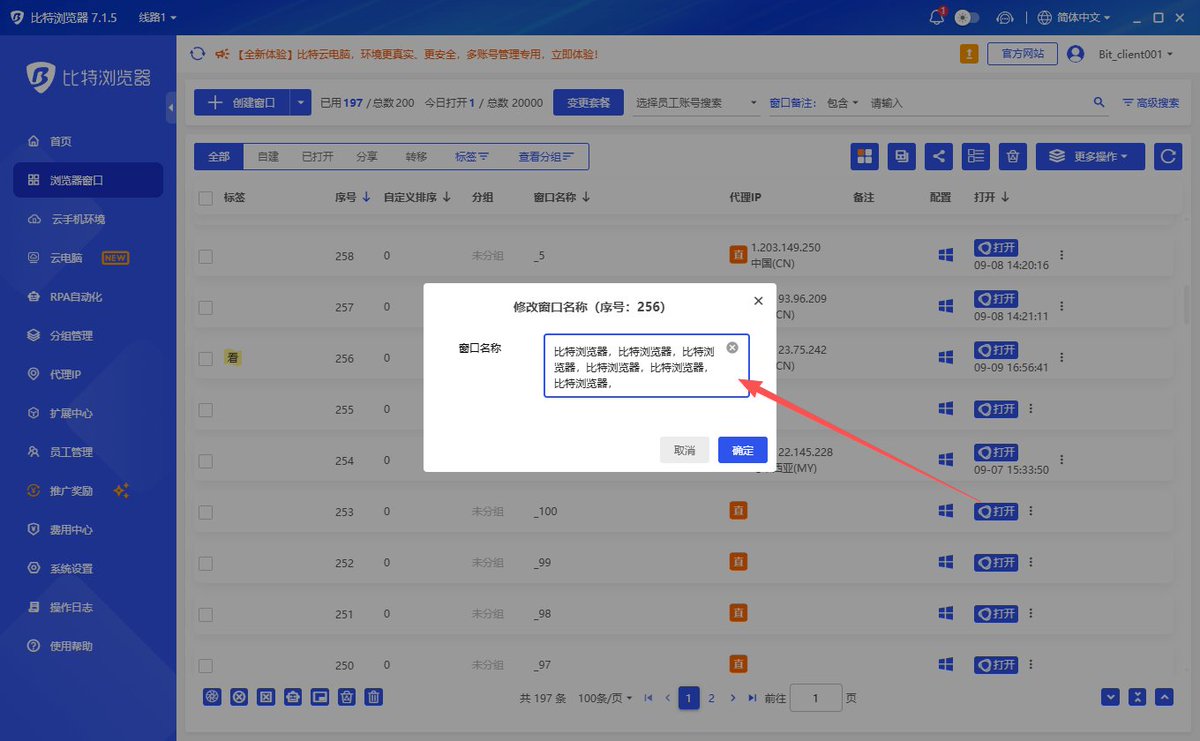The width and height of the screenshot is (1200, 741).
Task: Click 确定 to confirm the rename
Action: [x=743, y=450]
